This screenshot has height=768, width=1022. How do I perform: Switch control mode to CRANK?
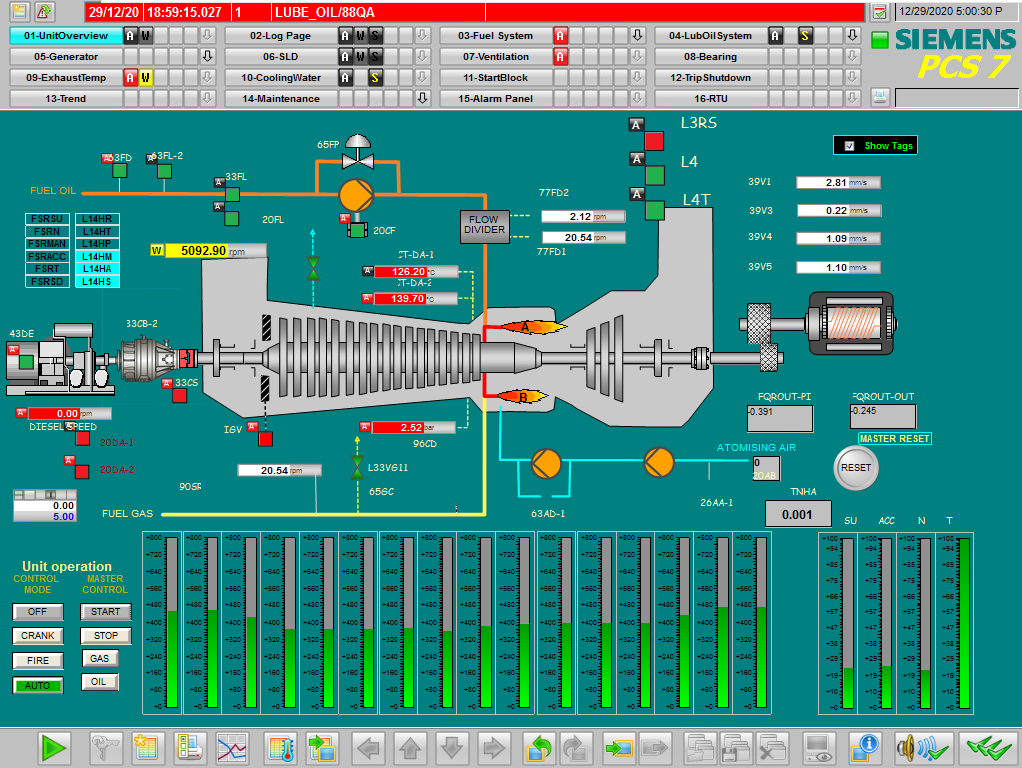click(x=38, y=636)
